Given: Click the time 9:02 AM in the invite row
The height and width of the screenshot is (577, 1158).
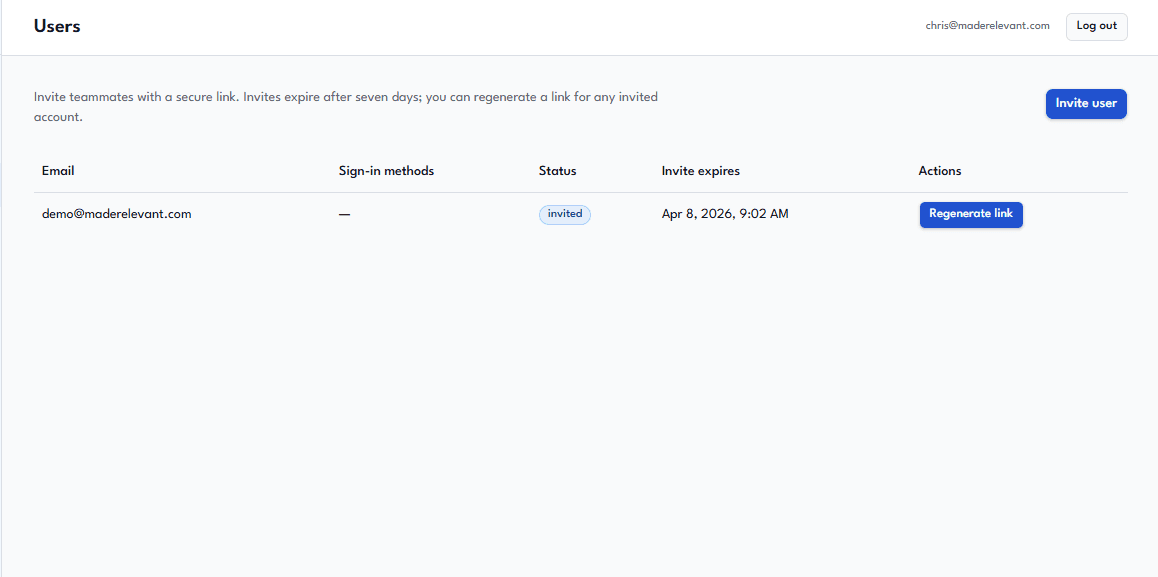Looking at the screenshot, I should (766, 213).
